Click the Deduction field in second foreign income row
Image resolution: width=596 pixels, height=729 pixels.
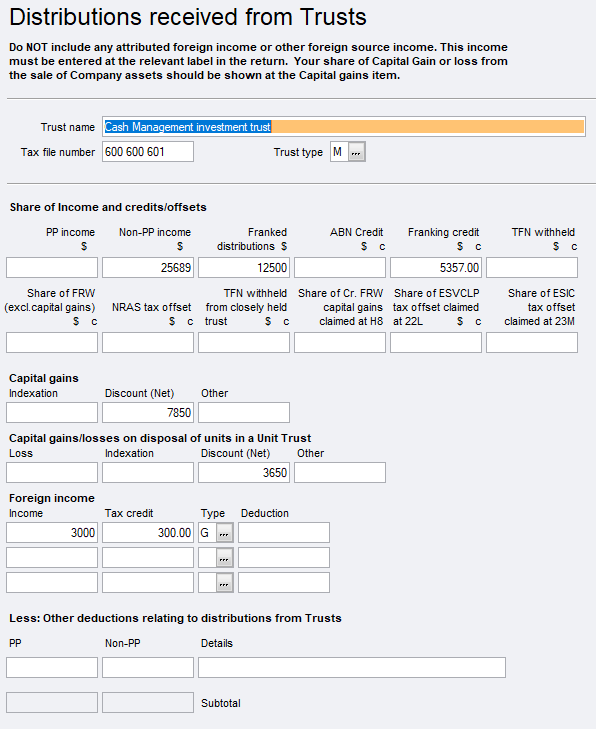pos(284,557)
